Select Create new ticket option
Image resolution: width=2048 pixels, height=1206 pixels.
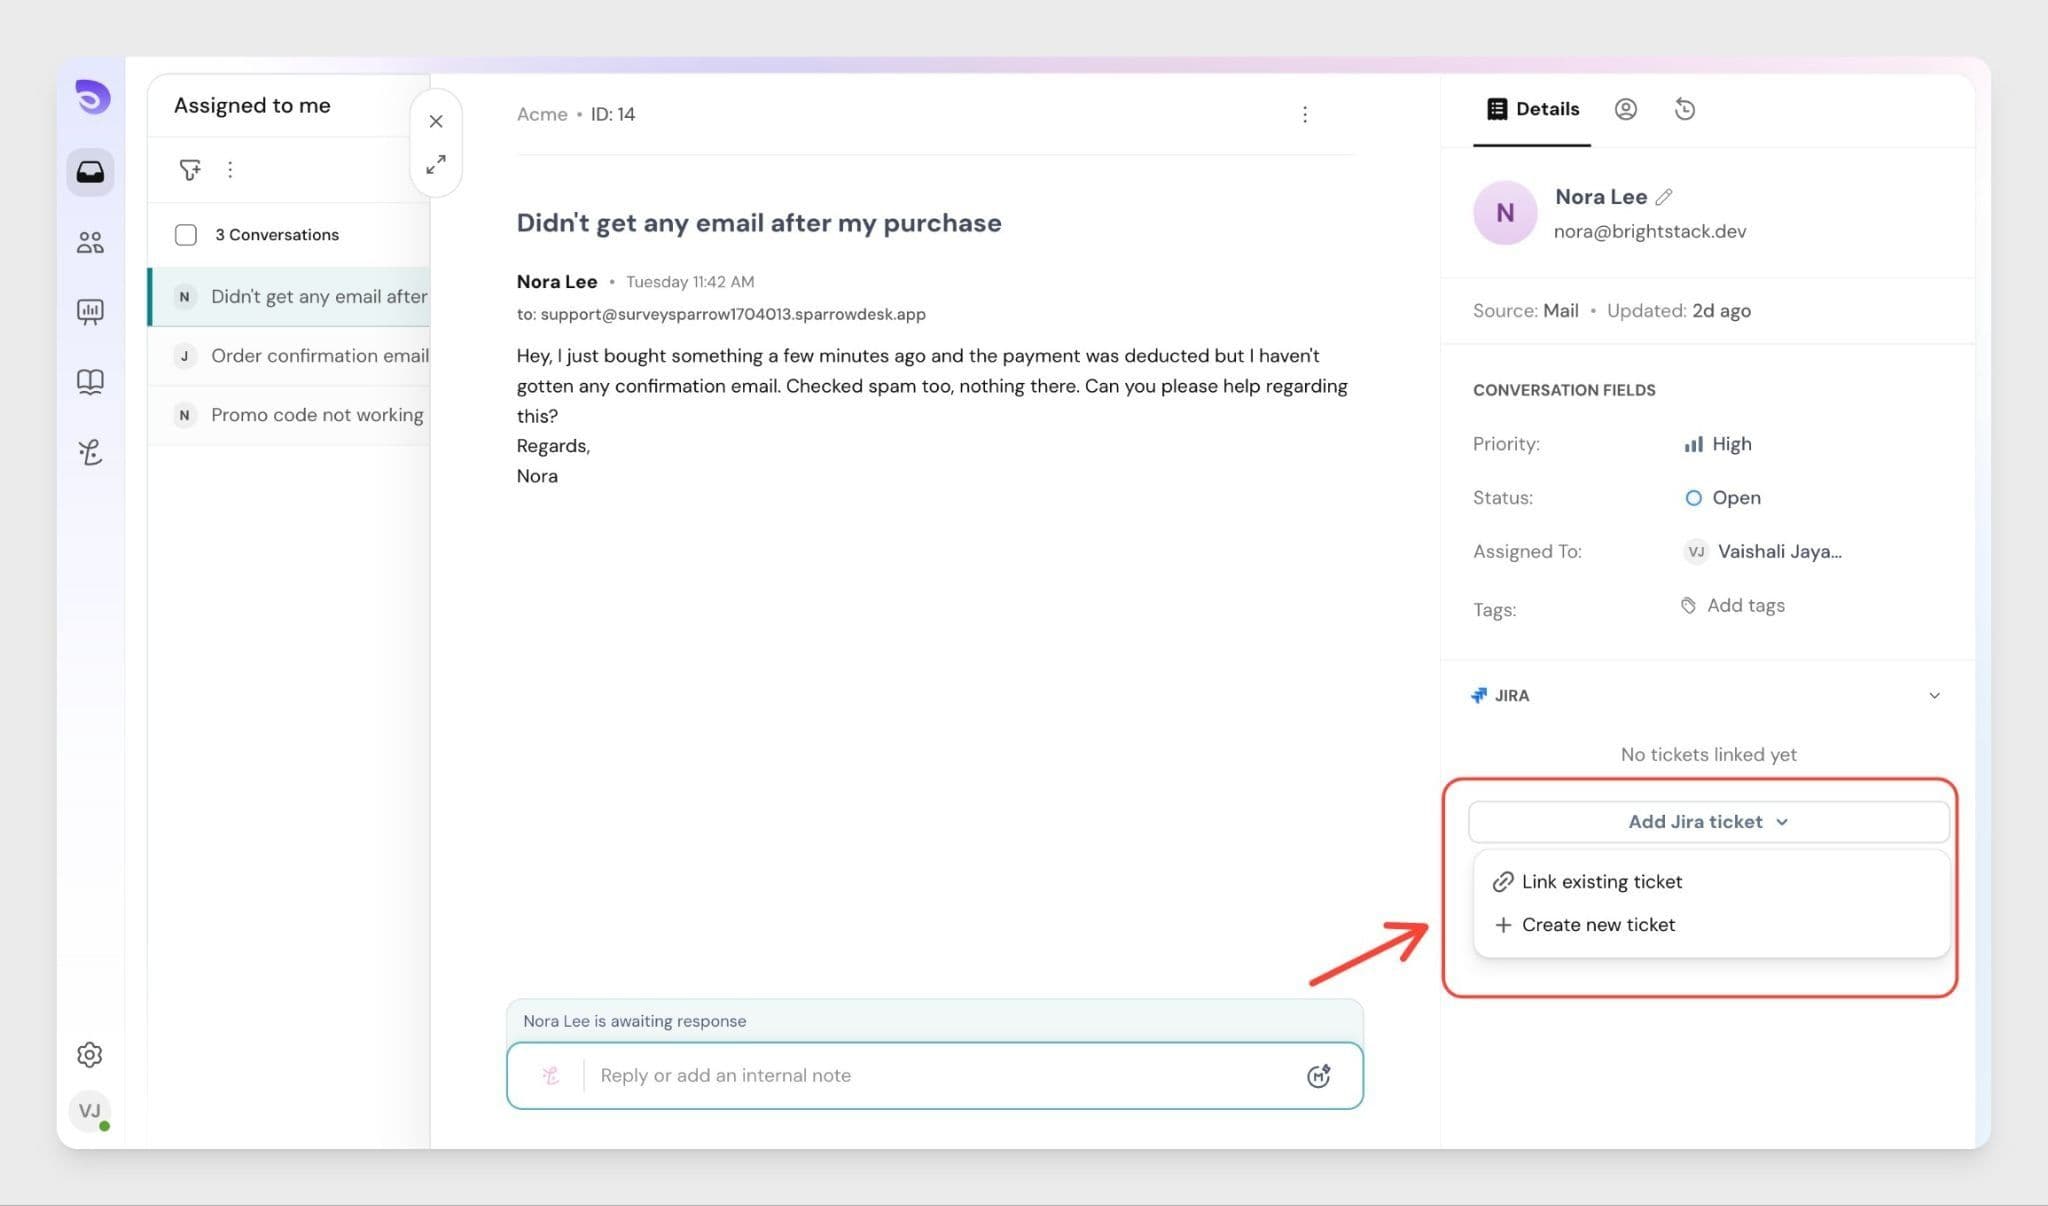(1597, 925)
